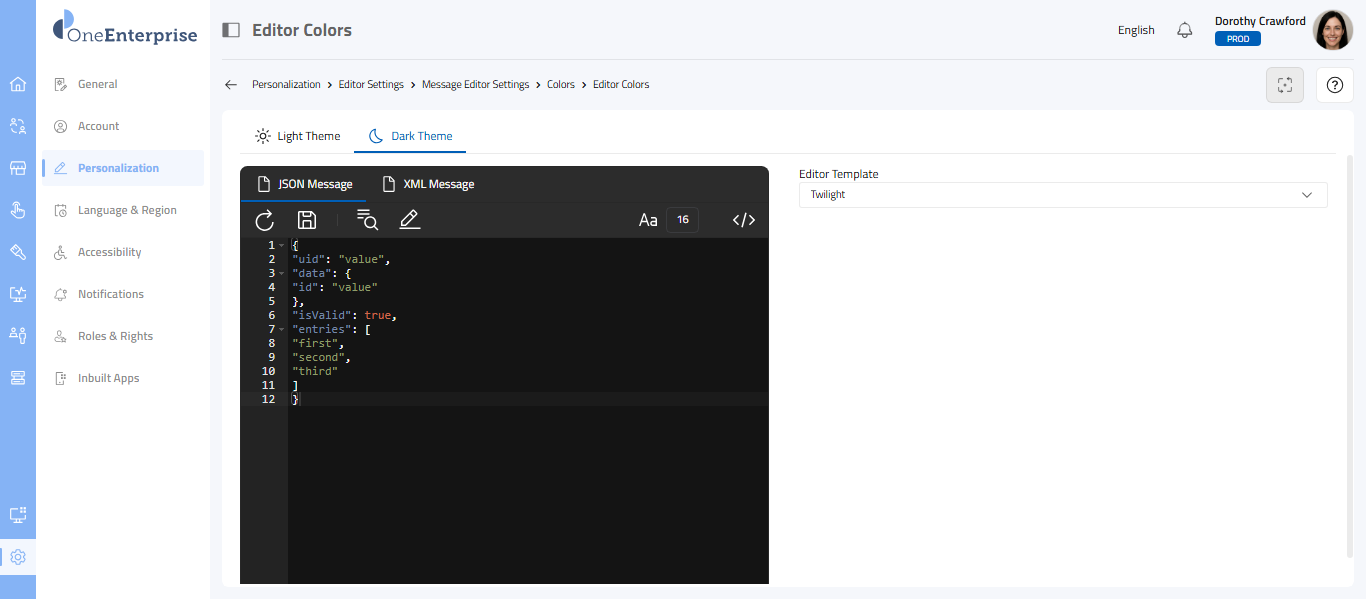Open the Editor Template Twilight dropdown
1366x599 pixels.
point(1062,195)
